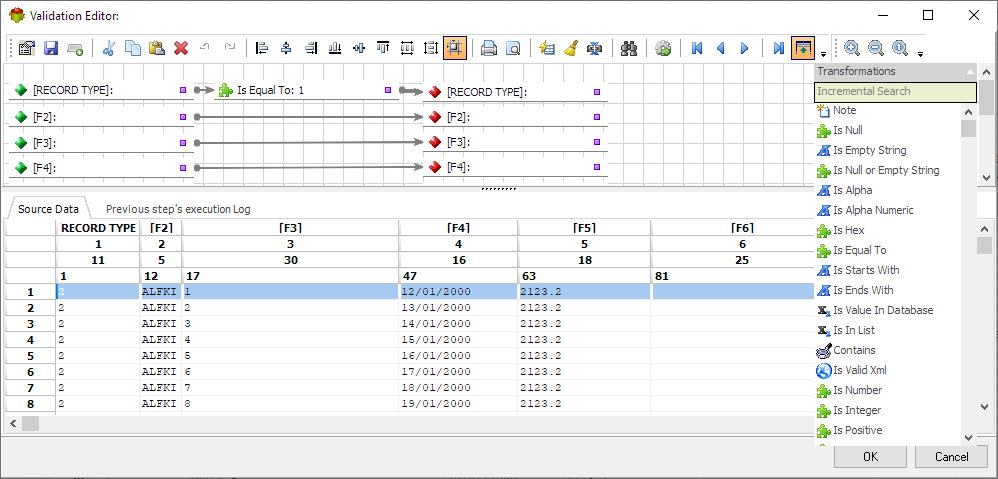Click the Align Left icon
The image size is (998, 479).
point(262,48)
